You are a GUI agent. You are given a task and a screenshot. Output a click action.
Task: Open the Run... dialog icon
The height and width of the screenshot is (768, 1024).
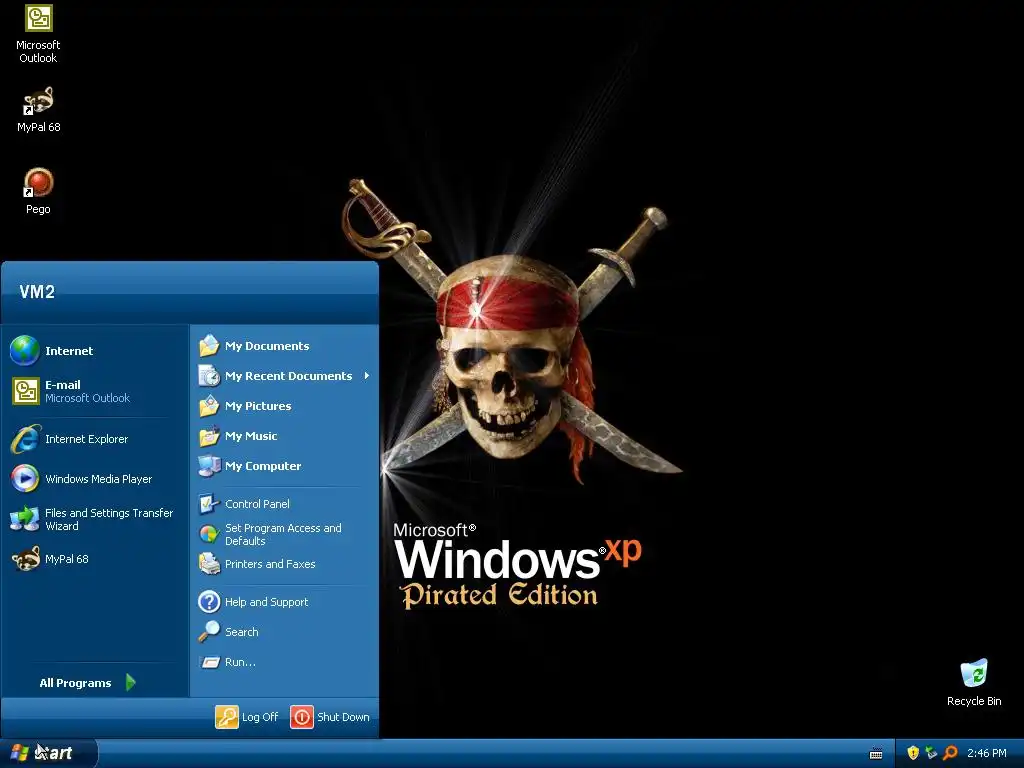pos(210,662)
